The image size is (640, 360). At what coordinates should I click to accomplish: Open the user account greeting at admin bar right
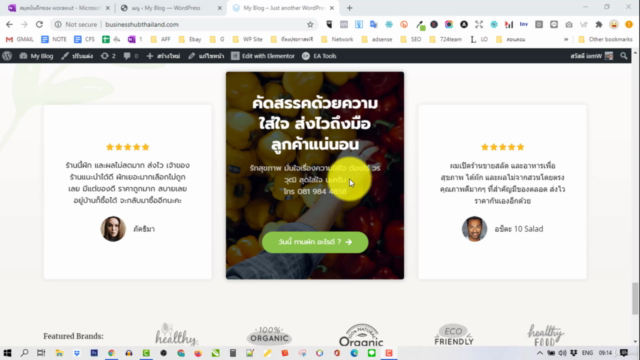click(591, 56)
